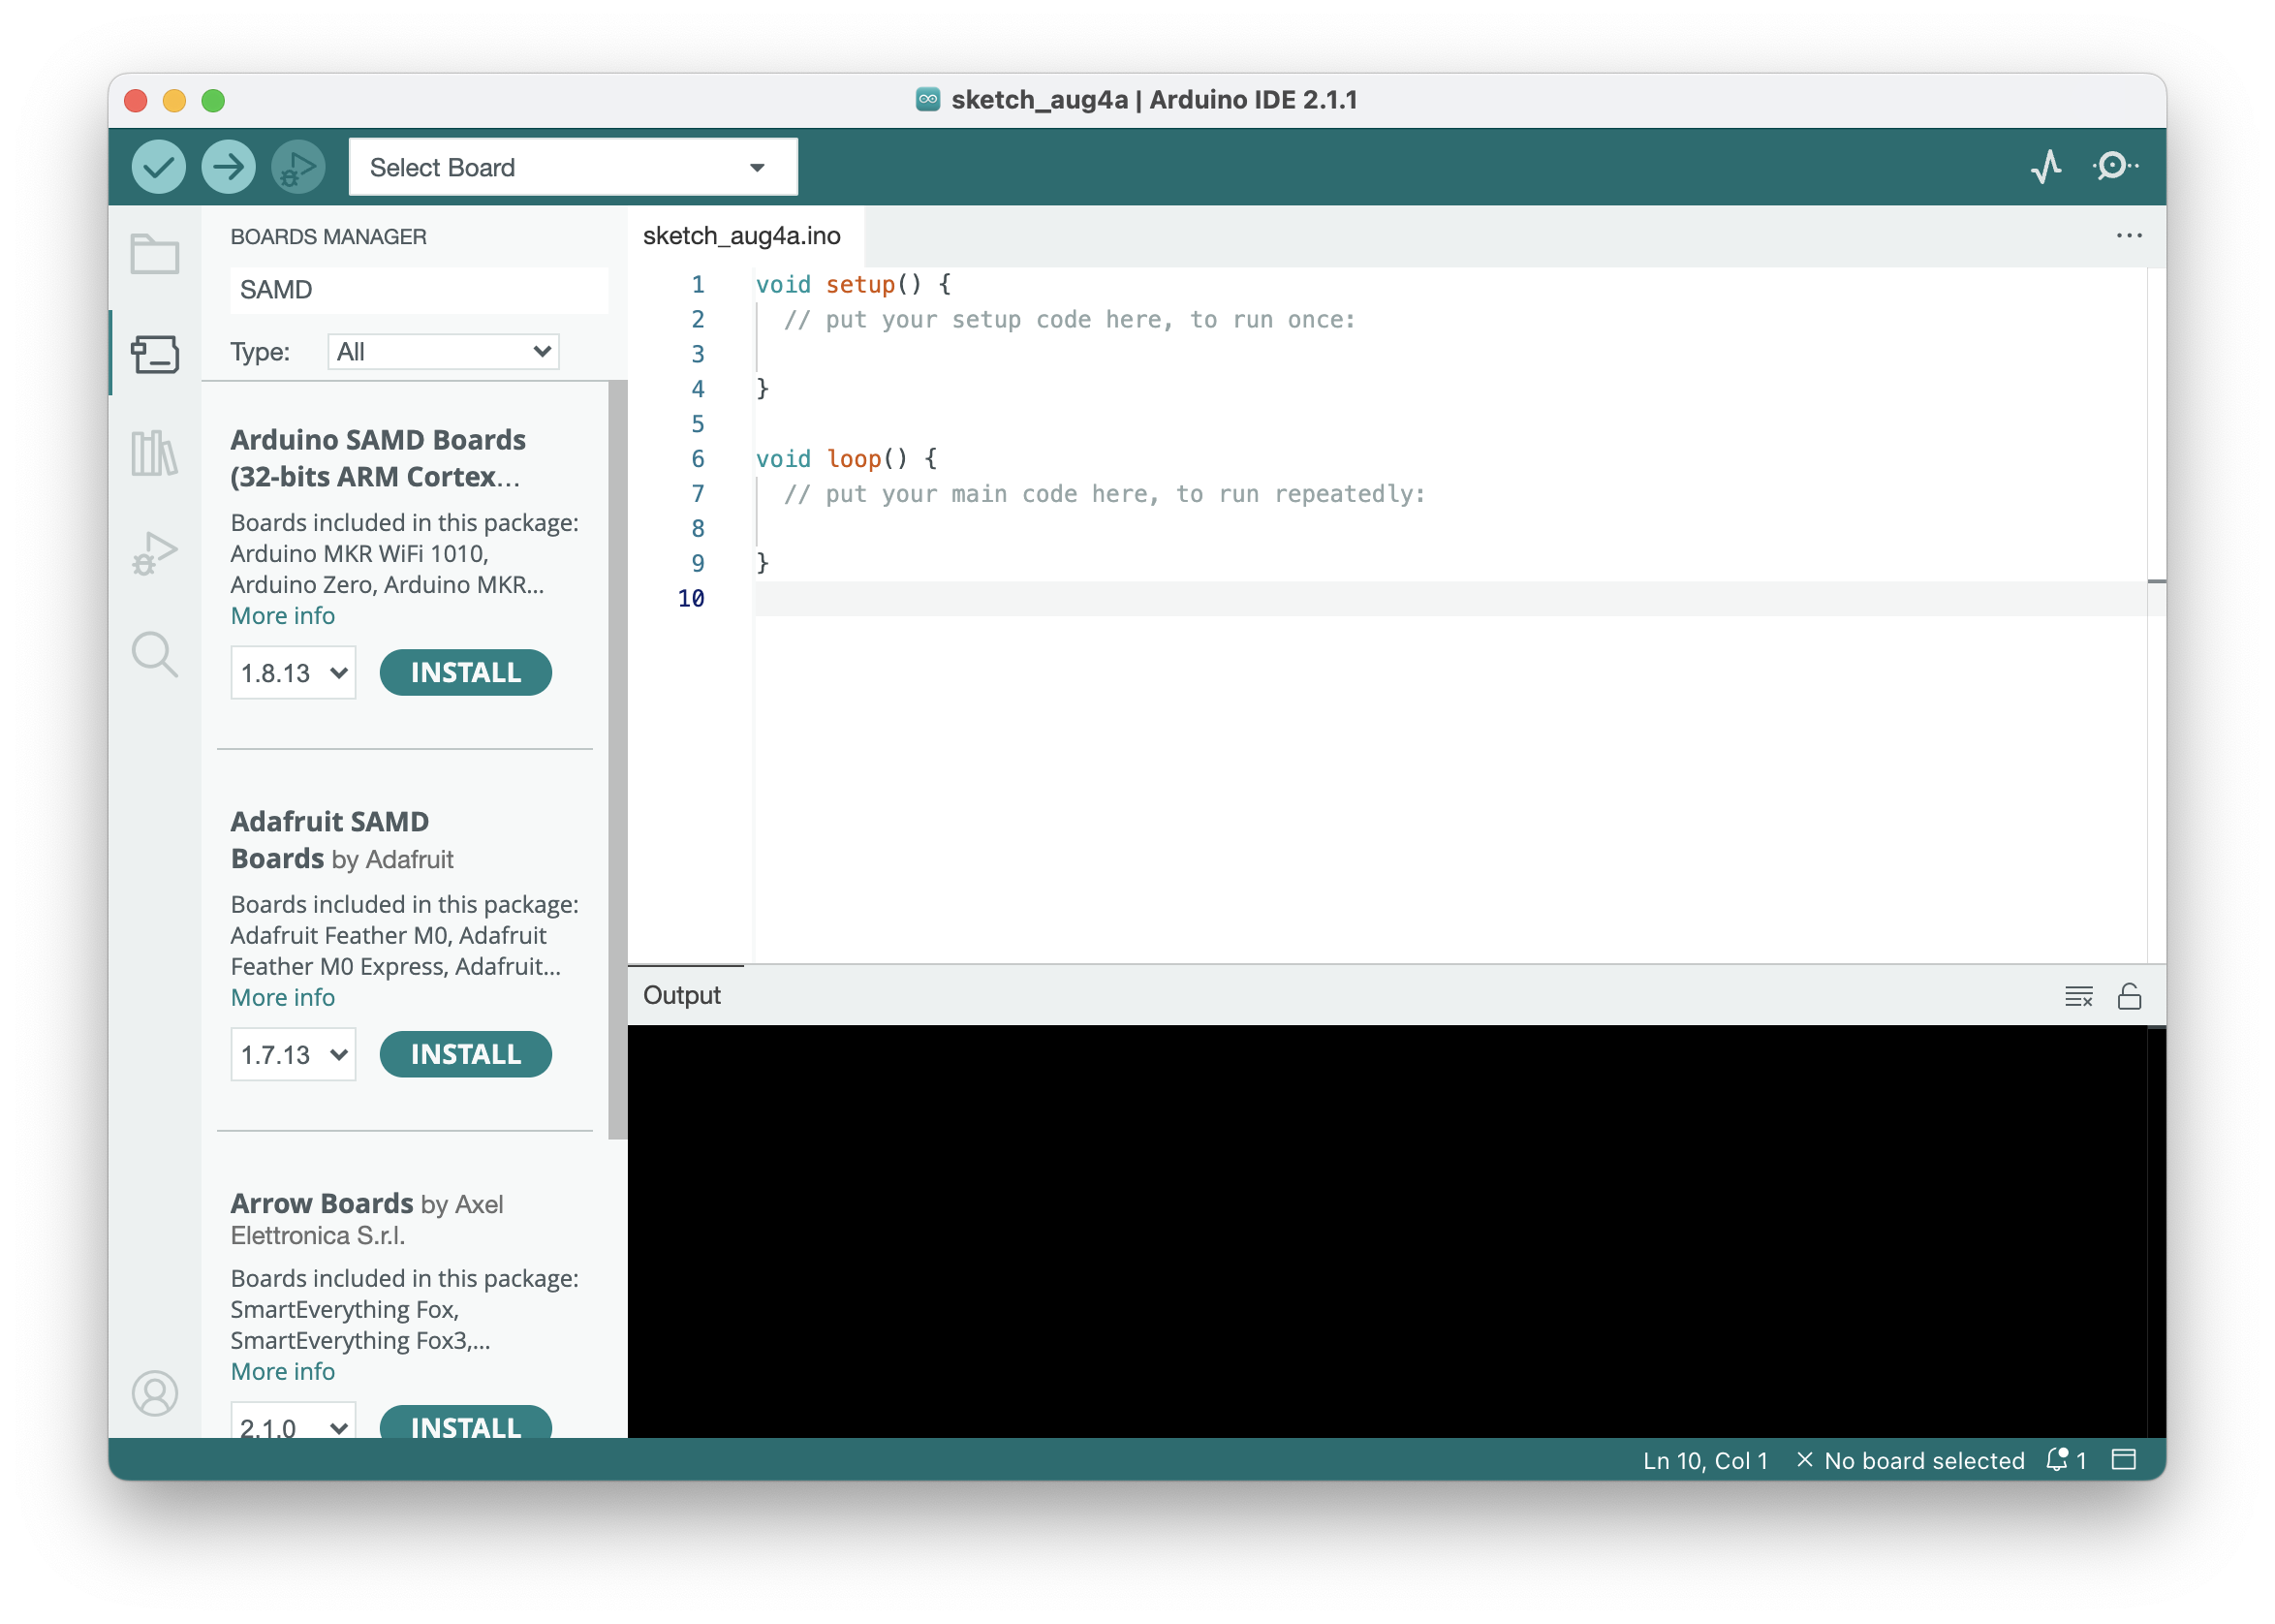Clear the Output panel
The image size is (2275, 1624).
2078,997
